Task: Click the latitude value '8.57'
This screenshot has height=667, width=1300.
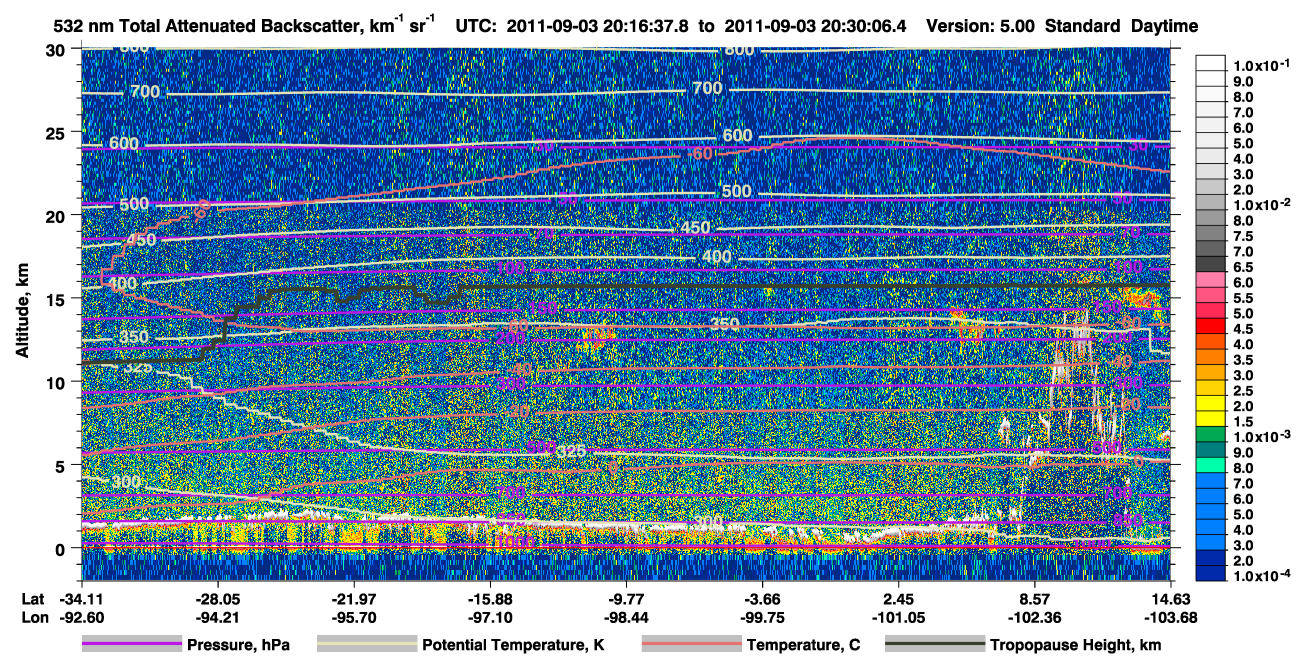Action: [x=1035, y=598]
